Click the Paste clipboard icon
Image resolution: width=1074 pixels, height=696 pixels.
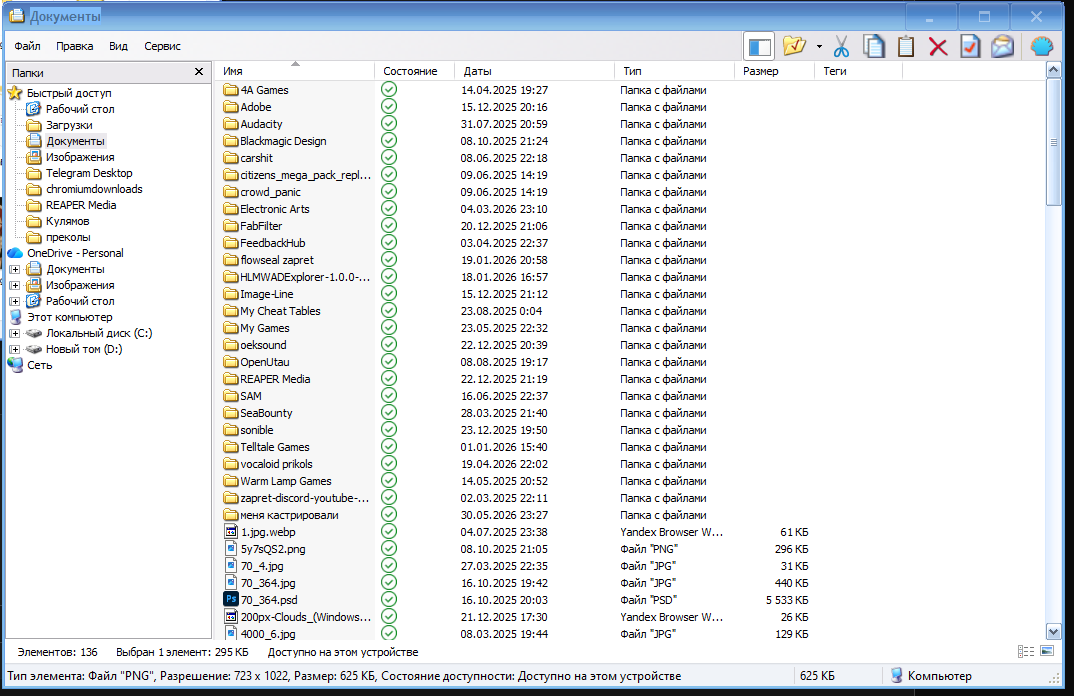[906, 47]
